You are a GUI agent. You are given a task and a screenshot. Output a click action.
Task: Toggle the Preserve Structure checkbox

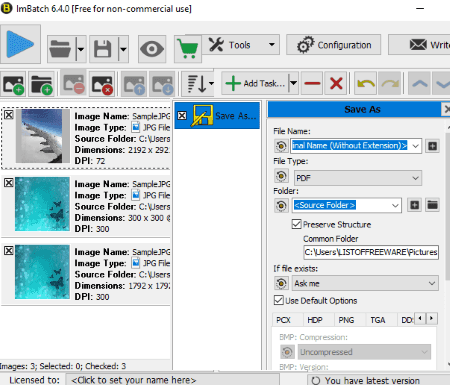(296, 224)
